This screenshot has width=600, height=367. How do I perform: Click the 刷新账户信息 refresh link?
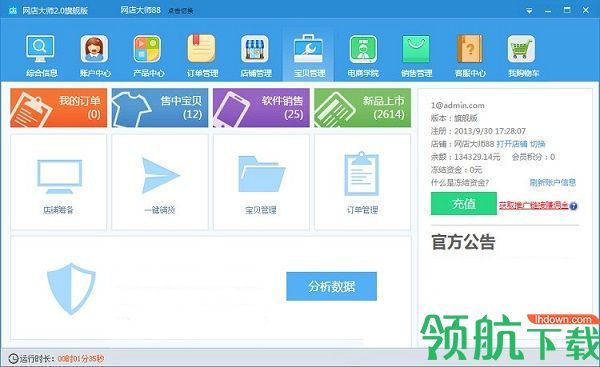pos(553,183)
